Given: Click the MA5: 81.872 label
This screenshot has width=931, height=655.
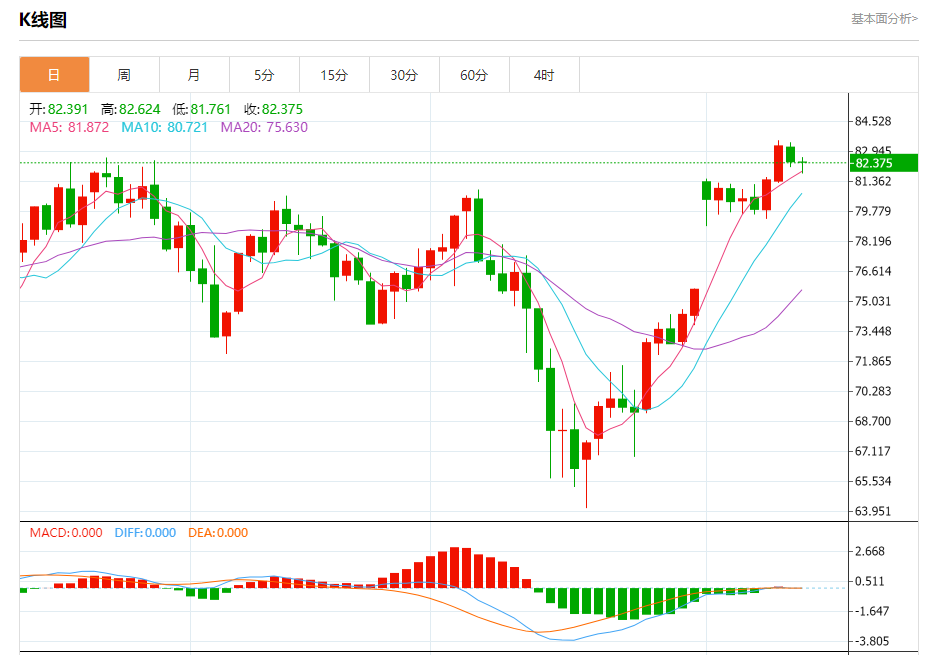Looking at the screenshot, I should [x=69, y=127].
